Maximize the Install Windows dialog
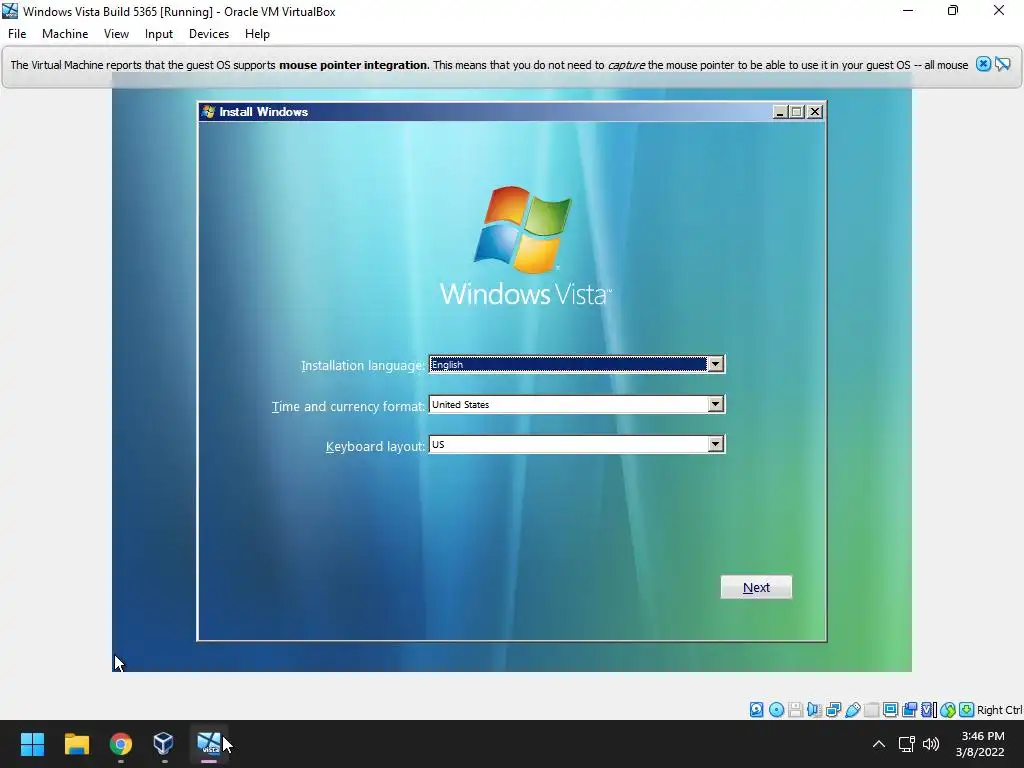Viewport: 1024px width, 768px height. [x=797, y=112]
